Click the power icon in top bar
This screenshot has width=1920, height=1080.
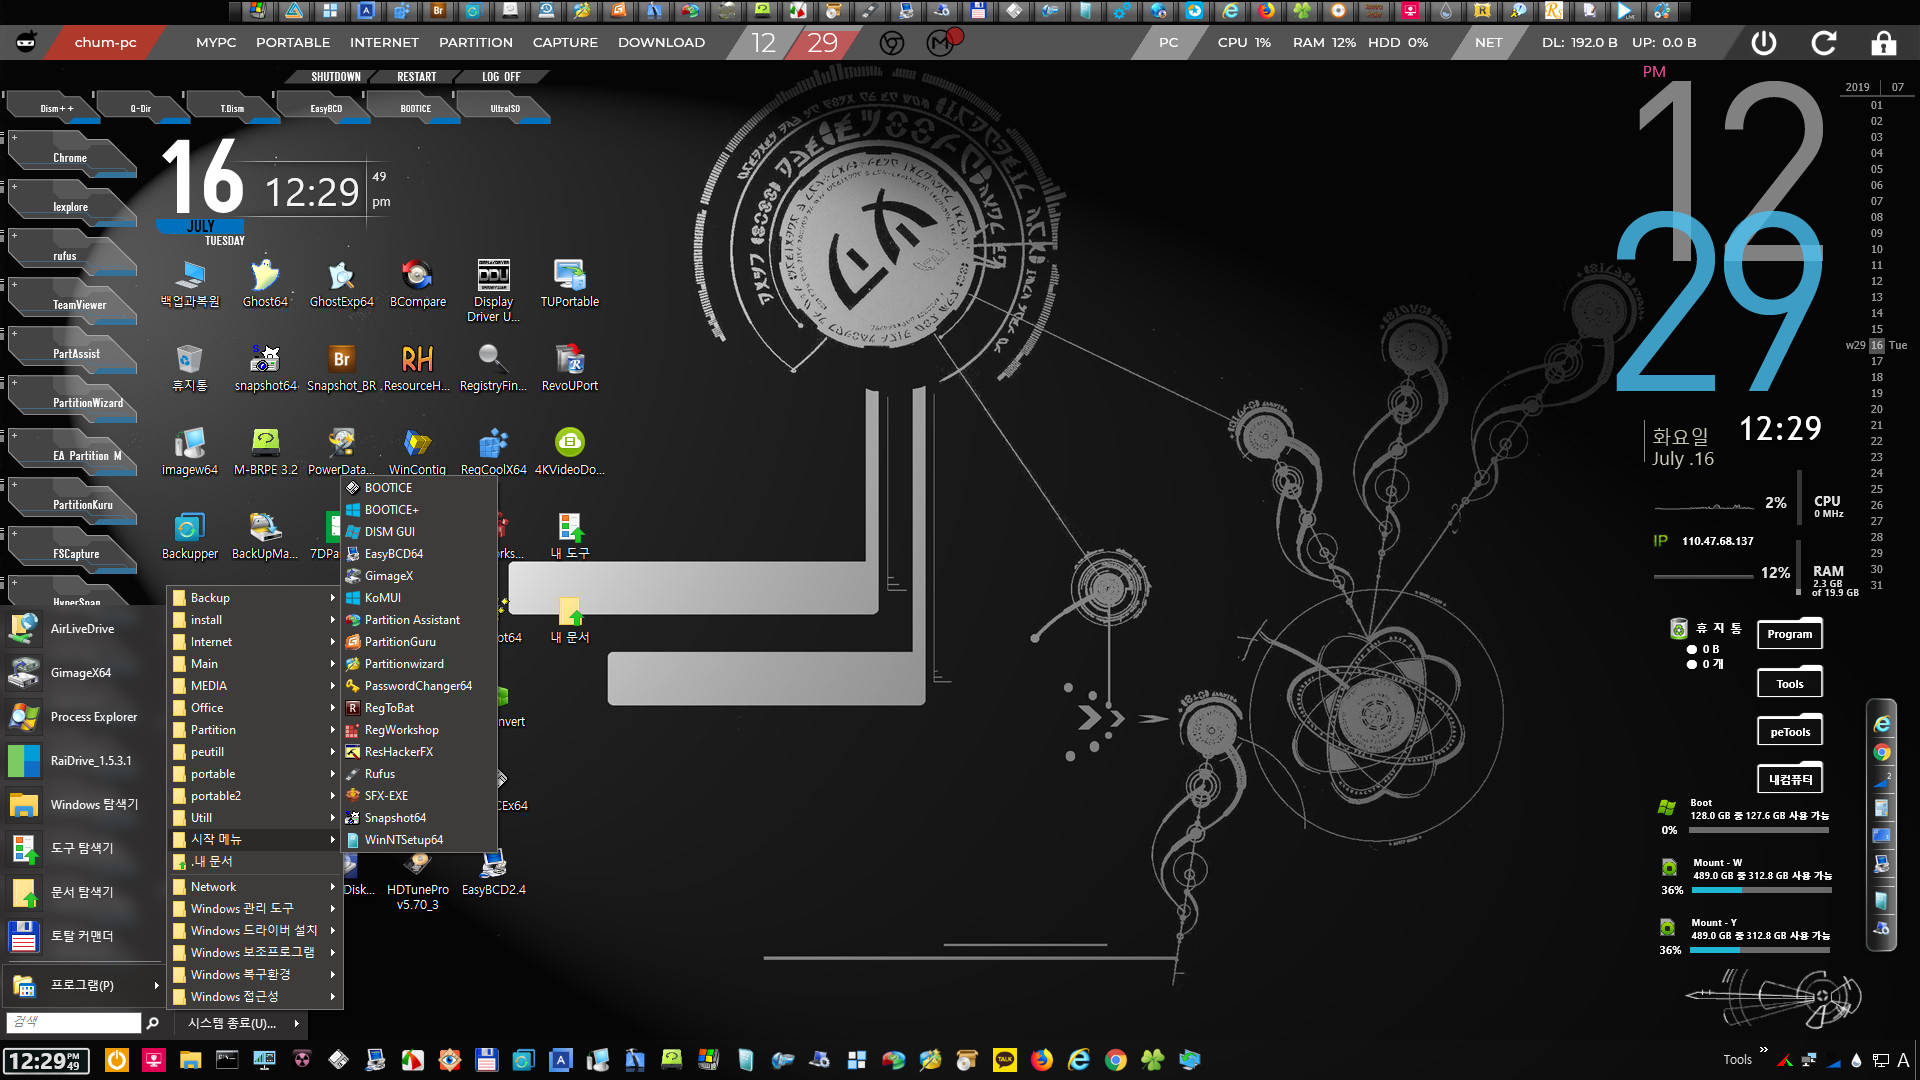click(1764, 43)
